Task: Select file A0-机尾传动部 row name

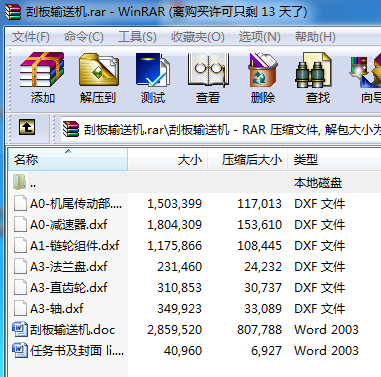Action: 76,203
